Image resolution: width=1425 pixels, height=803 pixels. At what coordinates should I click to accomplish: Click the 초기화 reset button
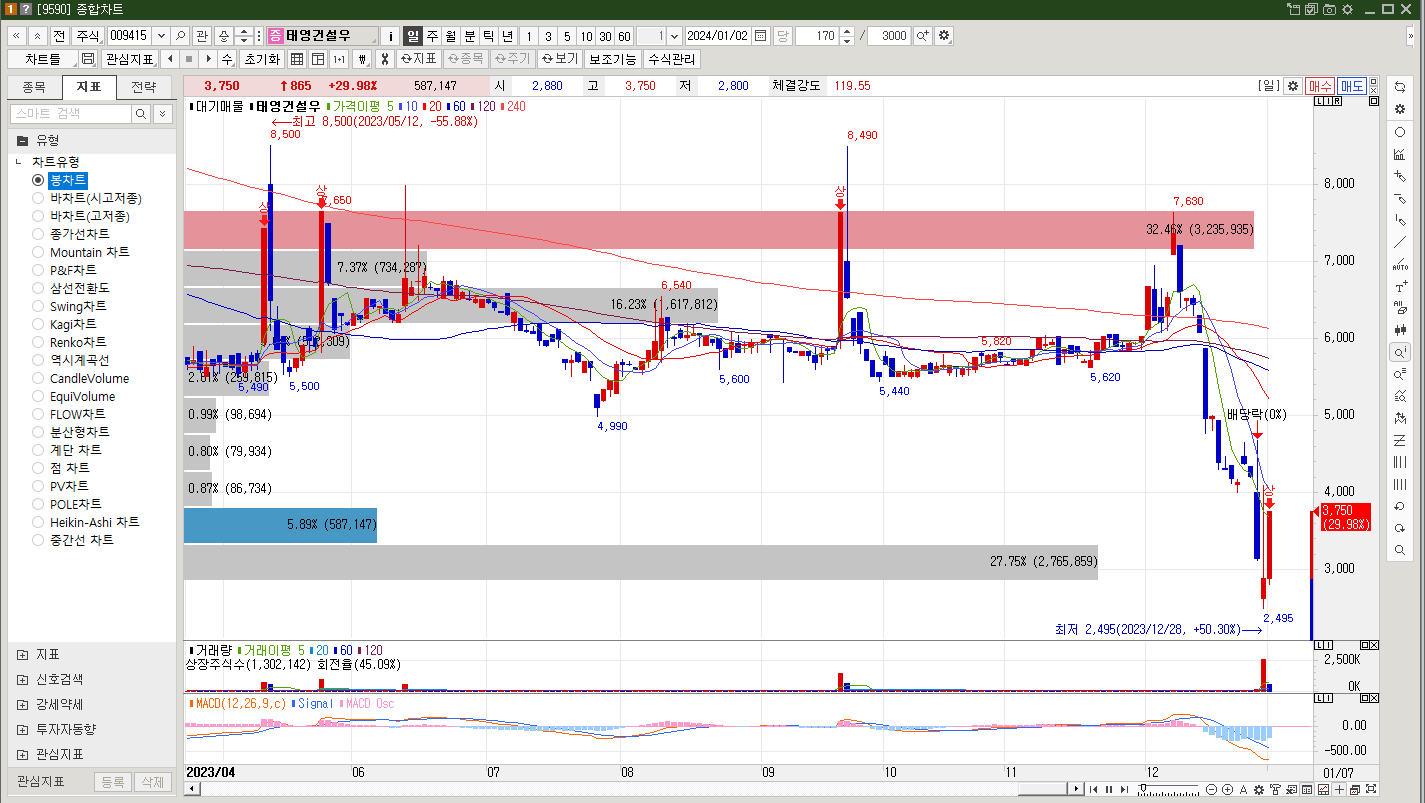(x=263, y=59)
